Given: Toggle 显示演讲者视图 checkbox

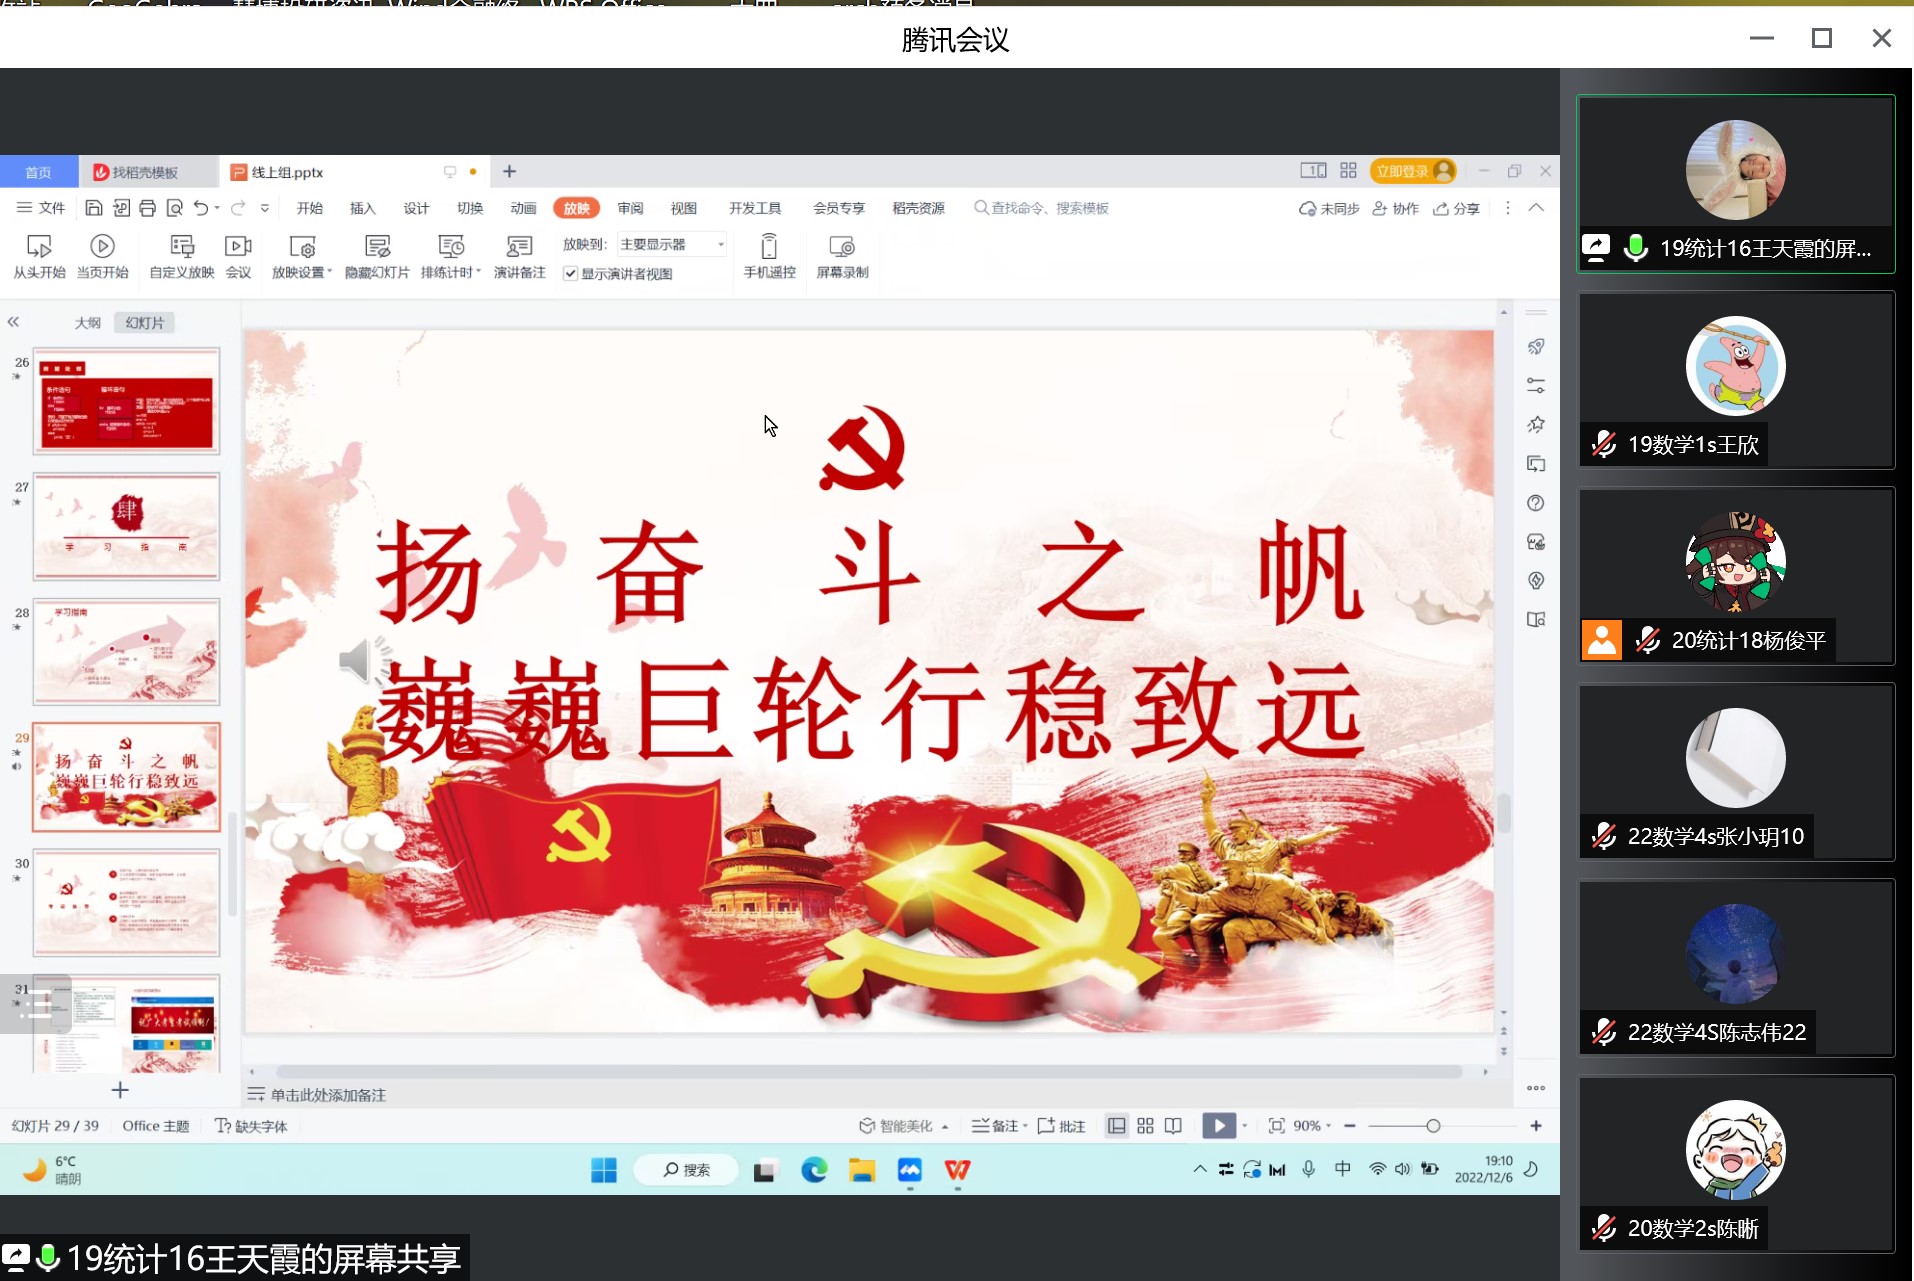Looking at the screenshot, I should pyautogui.click(x=570, y=274).
